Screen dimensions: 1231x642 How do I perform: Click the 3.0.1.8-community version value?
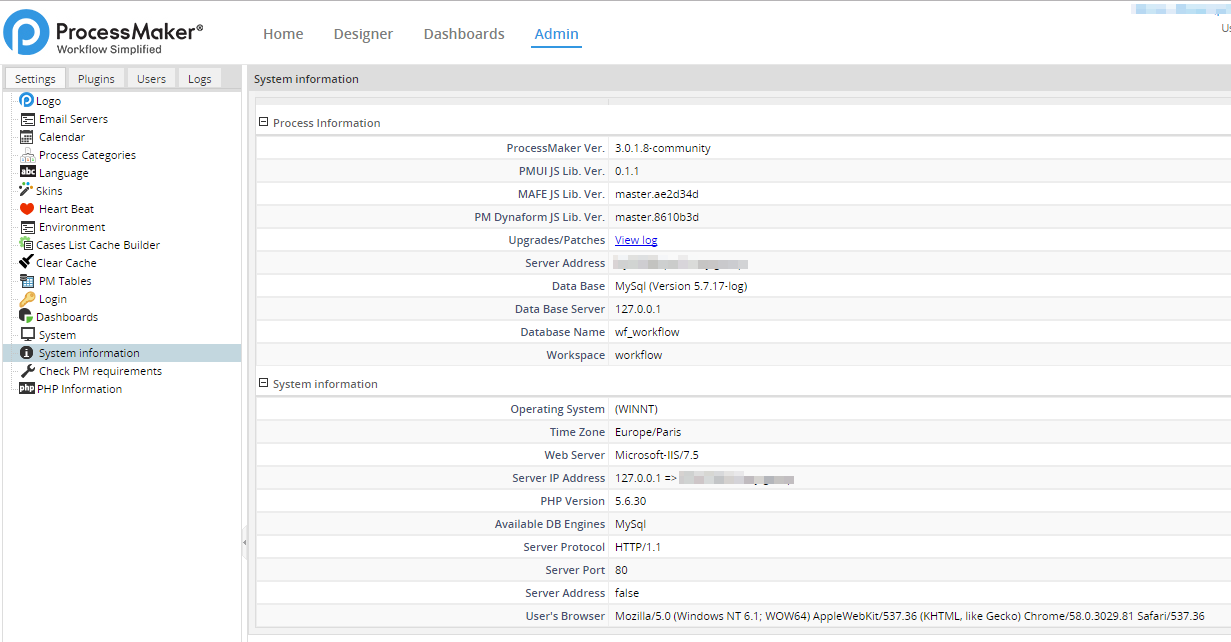(x=663, y=148)
